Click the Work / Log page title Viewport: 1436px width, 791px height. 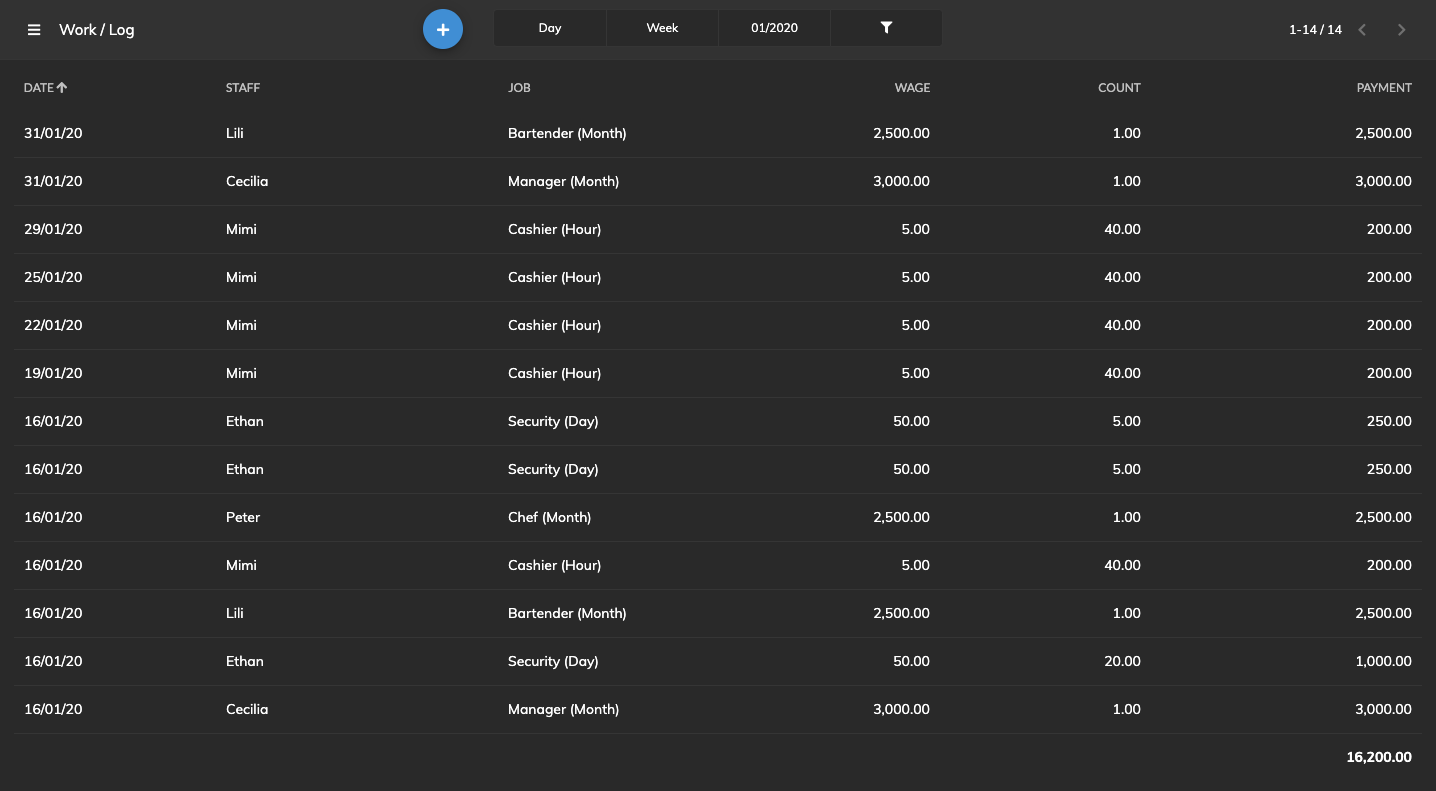click(x=97, y=30)
